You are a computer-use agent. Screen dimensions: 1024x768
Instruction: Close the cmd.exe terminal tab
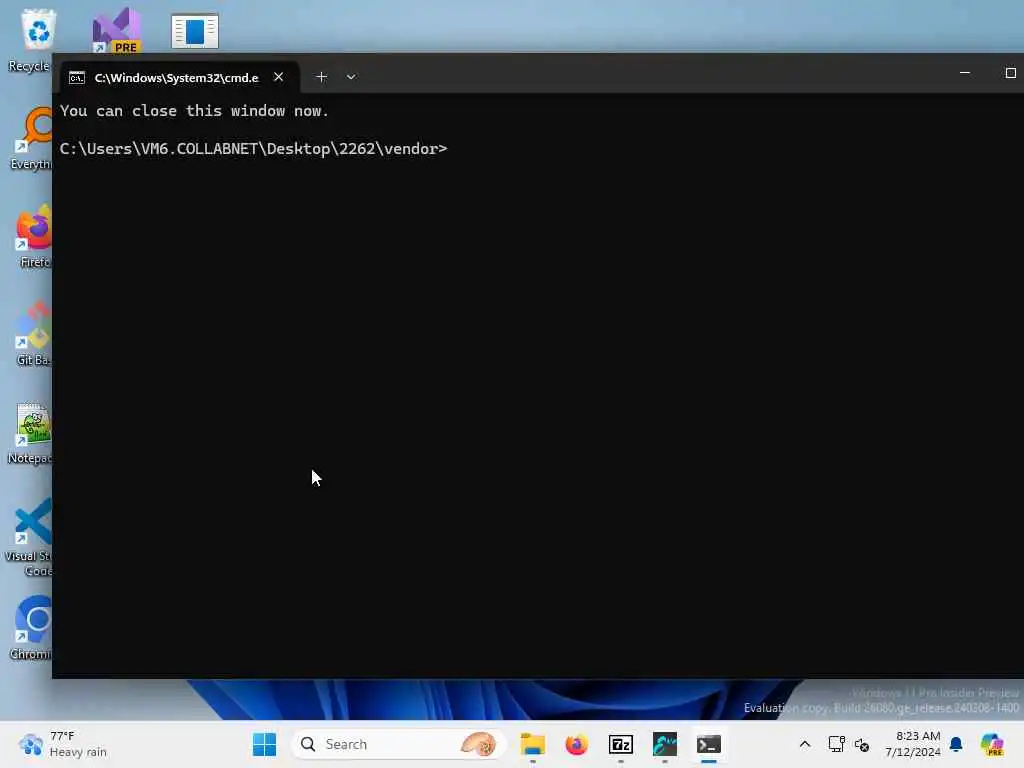coord(279,77)
